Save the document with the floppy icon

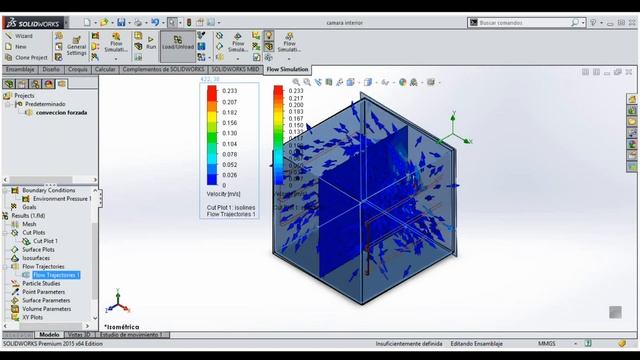click(x=121, y=22)
